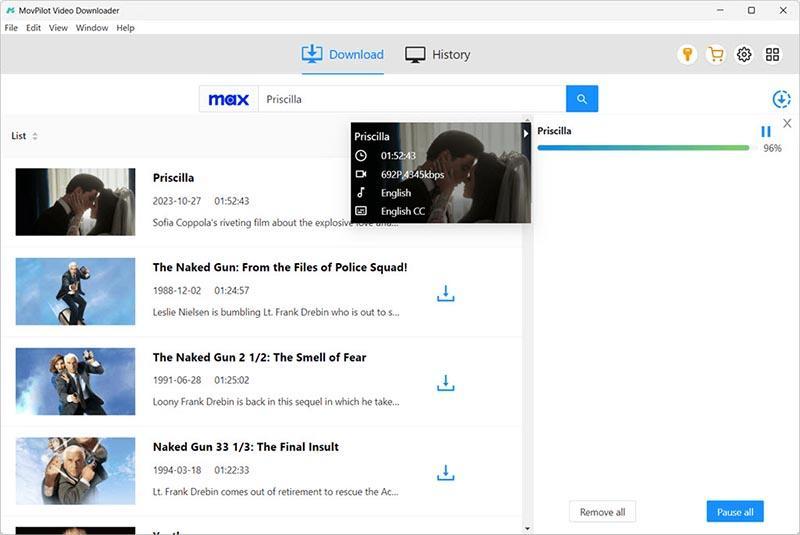Open the key registration icon

point(687,55)
